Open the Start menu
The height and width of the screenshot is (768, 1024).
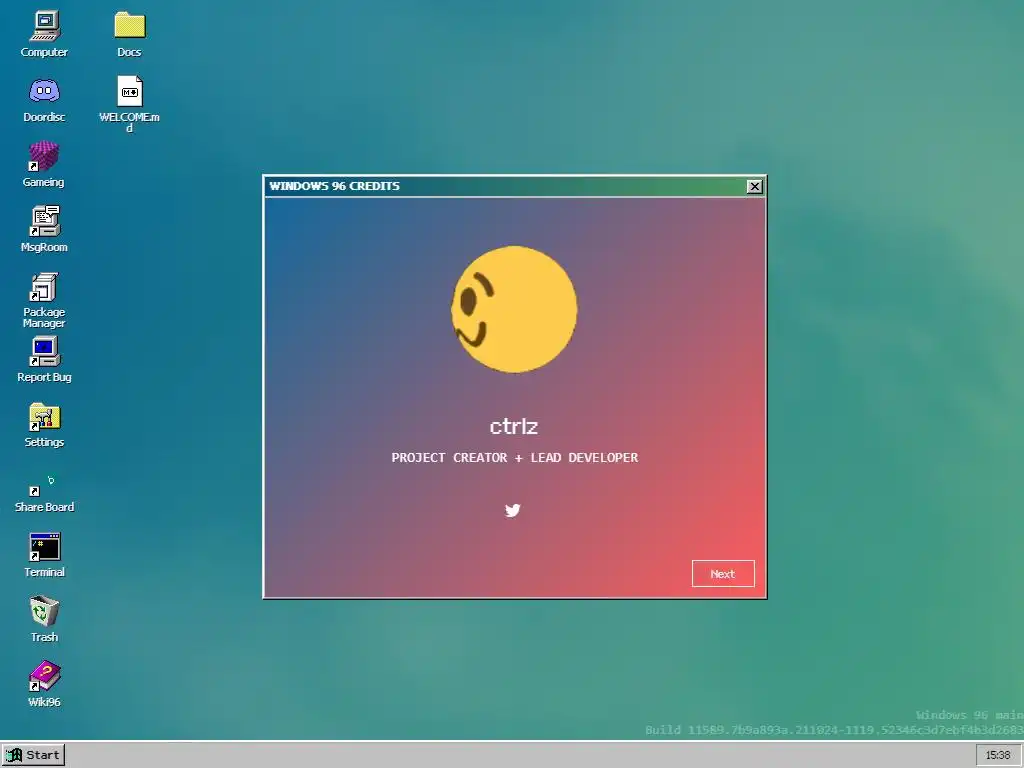tap(33, 755)
